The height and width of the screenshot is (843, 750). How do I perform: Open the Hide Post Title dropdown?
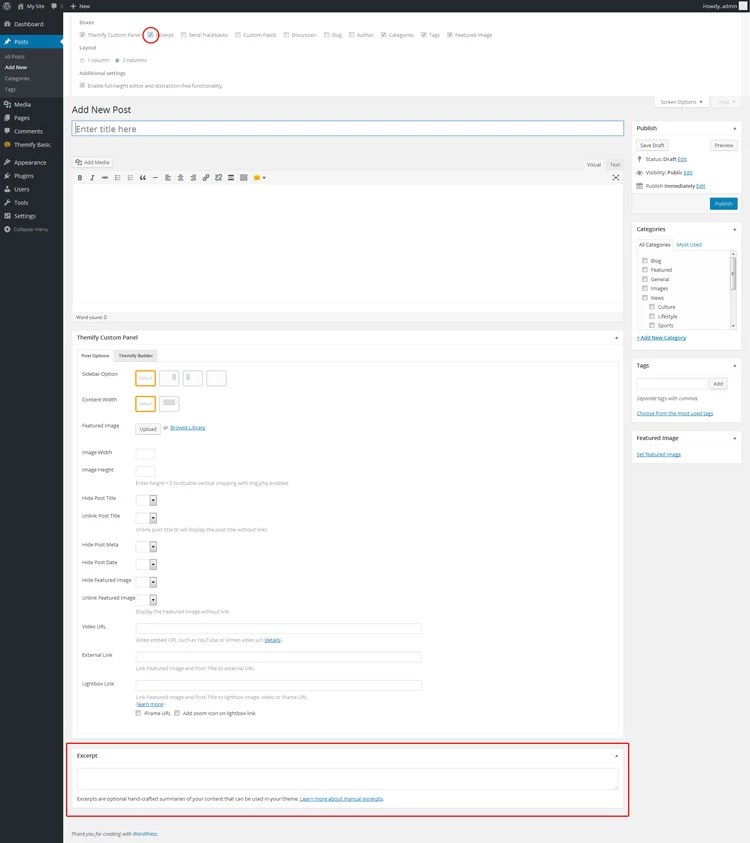pos(146,501)
